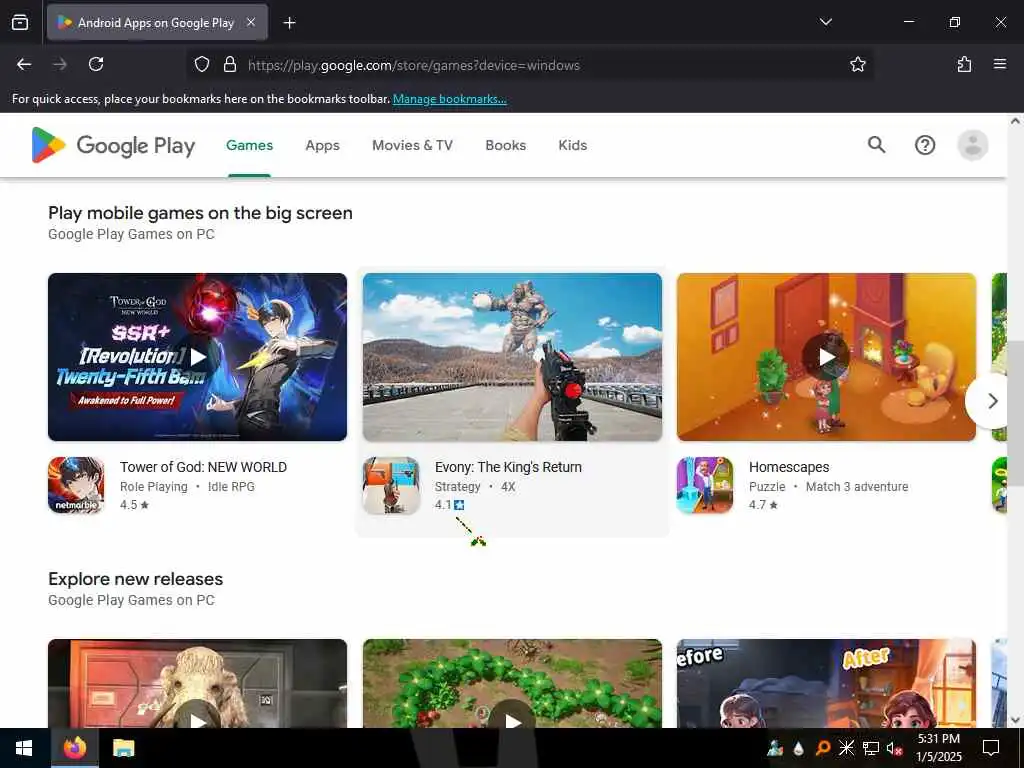This screenshot has width=1024, height=768.
Task: Open the Evony shooting scene thumbnail
Action: click(x=513, y=357)
